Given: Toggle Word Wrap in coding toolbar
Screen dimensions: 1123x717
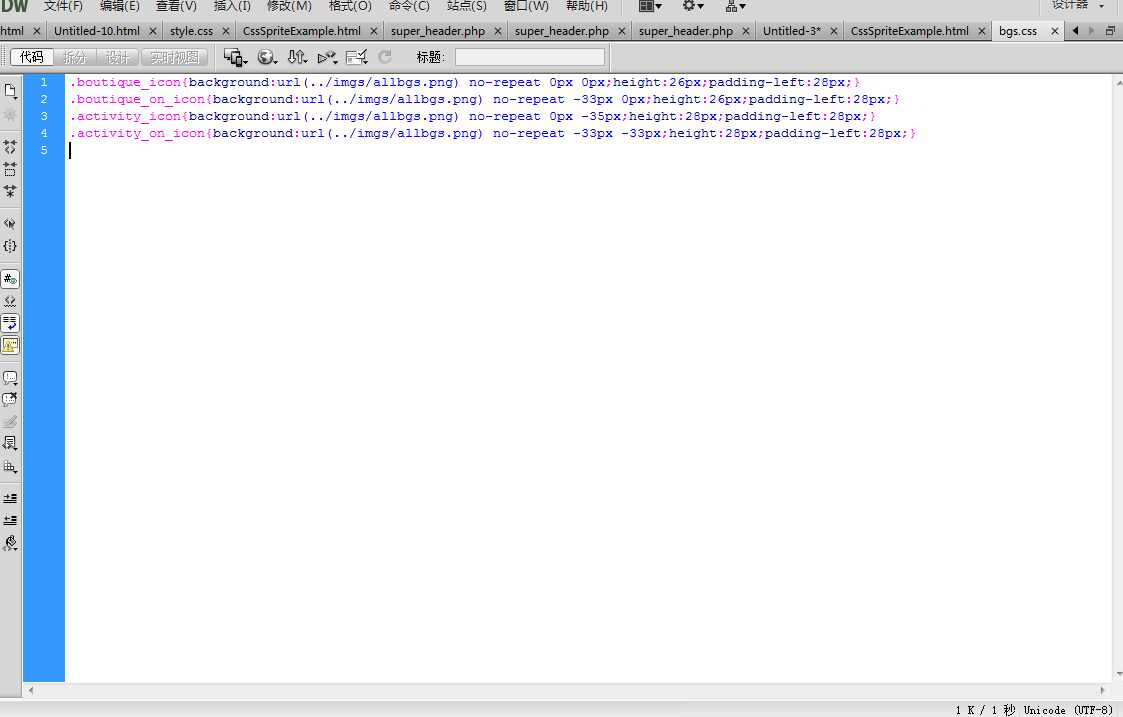Looking at the screenshot, I should [10, 323].
